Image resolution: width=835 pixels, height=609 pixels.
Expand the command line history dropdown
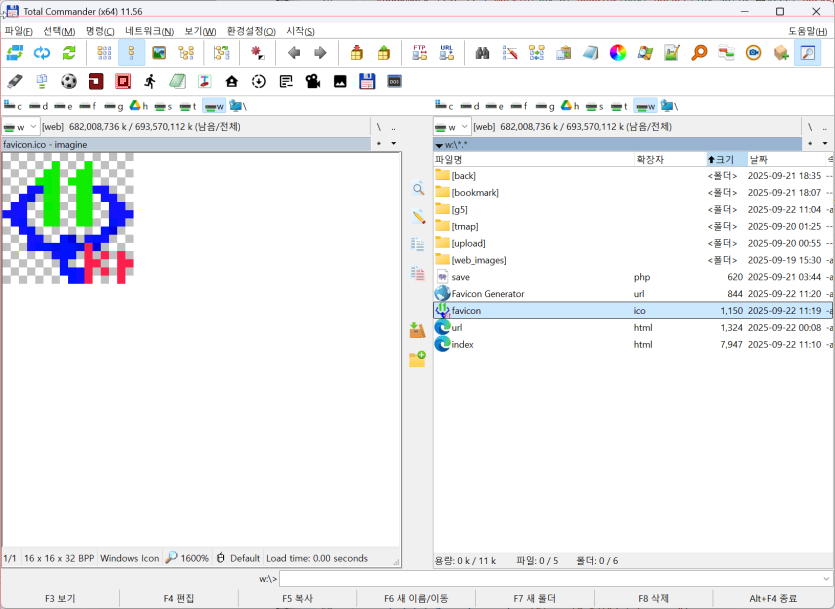tap(825, 579)
